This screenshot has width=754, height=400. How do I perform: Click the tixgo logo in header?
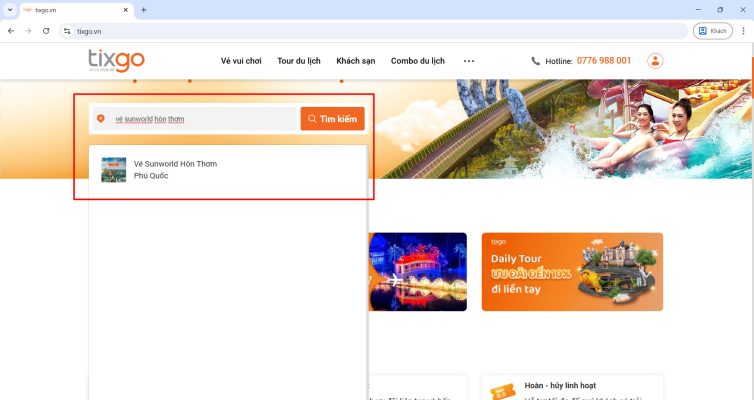(115, 61)
